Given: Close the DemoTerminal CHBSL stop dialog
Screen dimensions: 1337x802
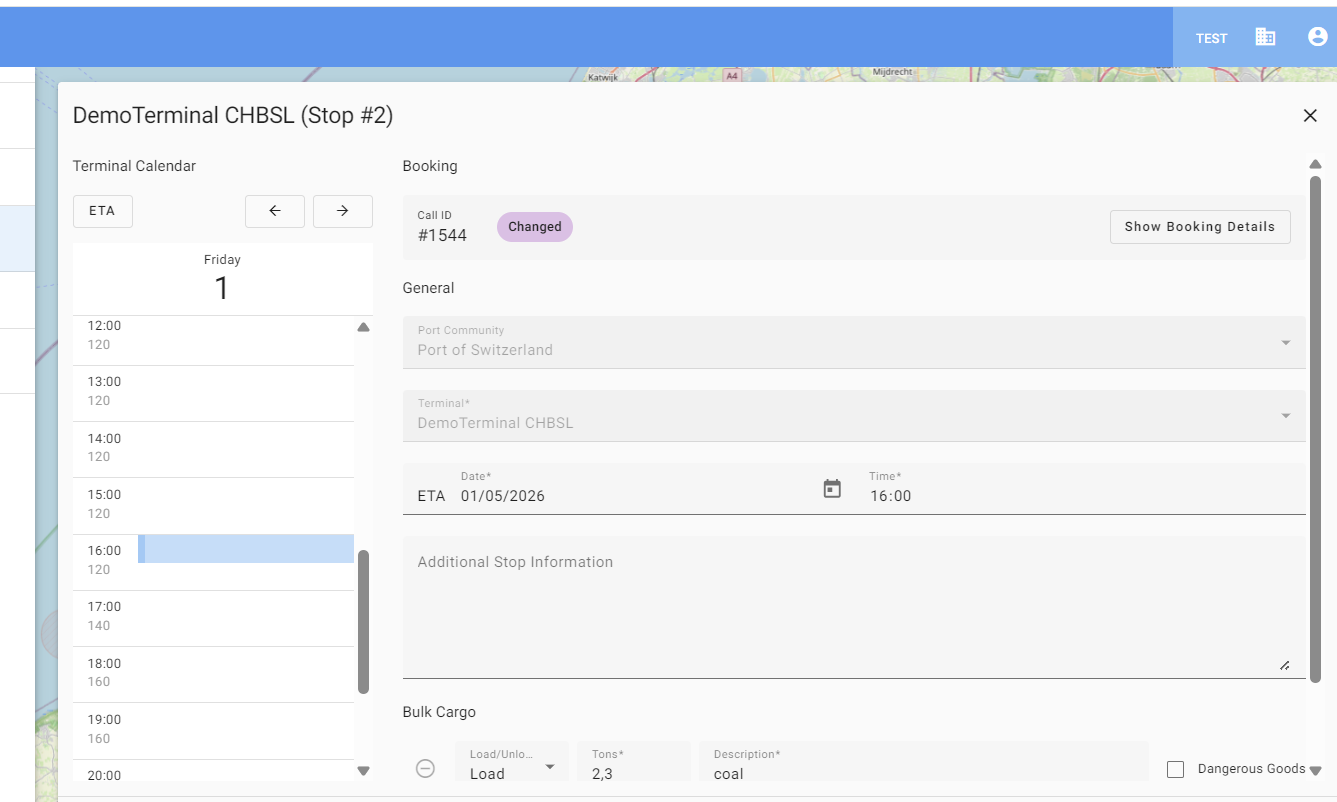Looking at the screenshot, I should tap(1310, 116).
